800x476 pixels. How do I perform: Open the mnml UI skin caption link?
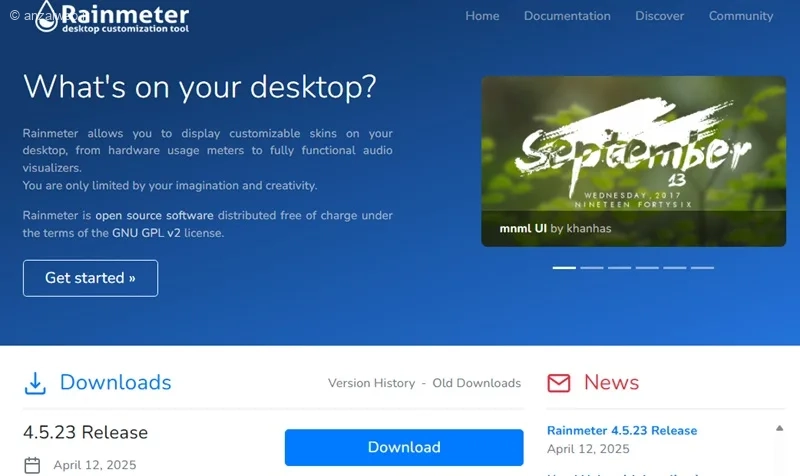pos(522,228)
